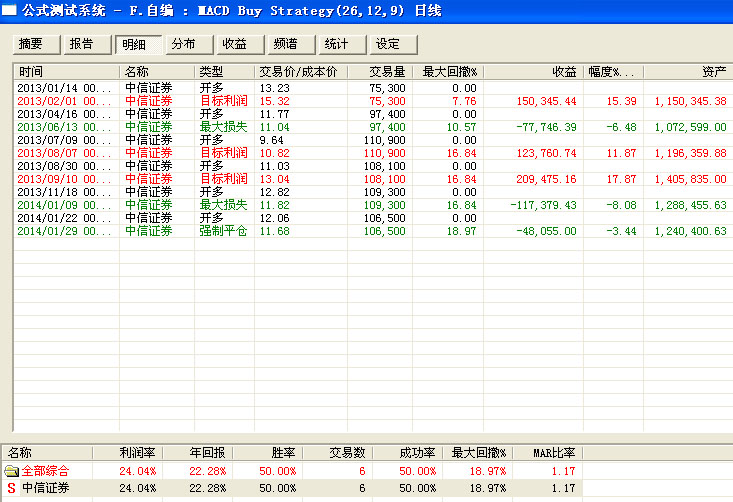Click the loss value -117,379.43
733x502 pixels.
[543, 205]
